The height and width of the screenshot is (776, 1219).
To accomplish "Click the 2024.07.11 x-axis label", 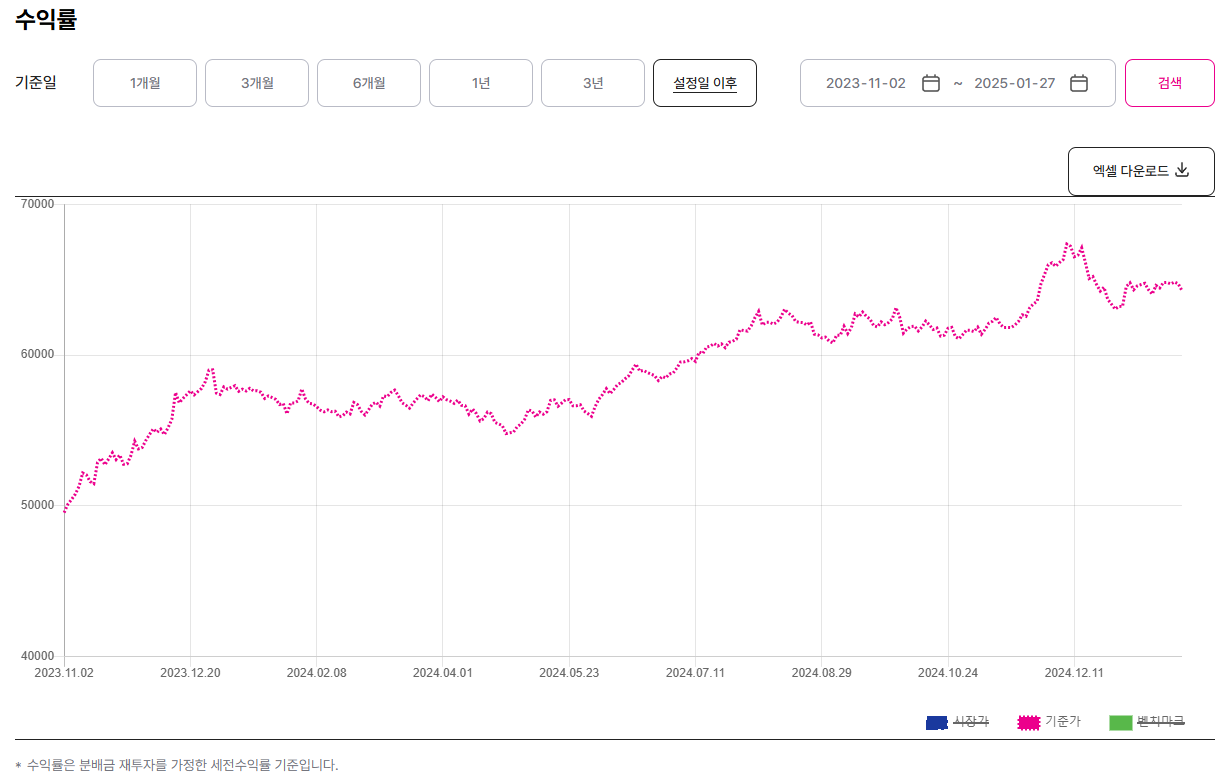I will [x=695, y=673].
